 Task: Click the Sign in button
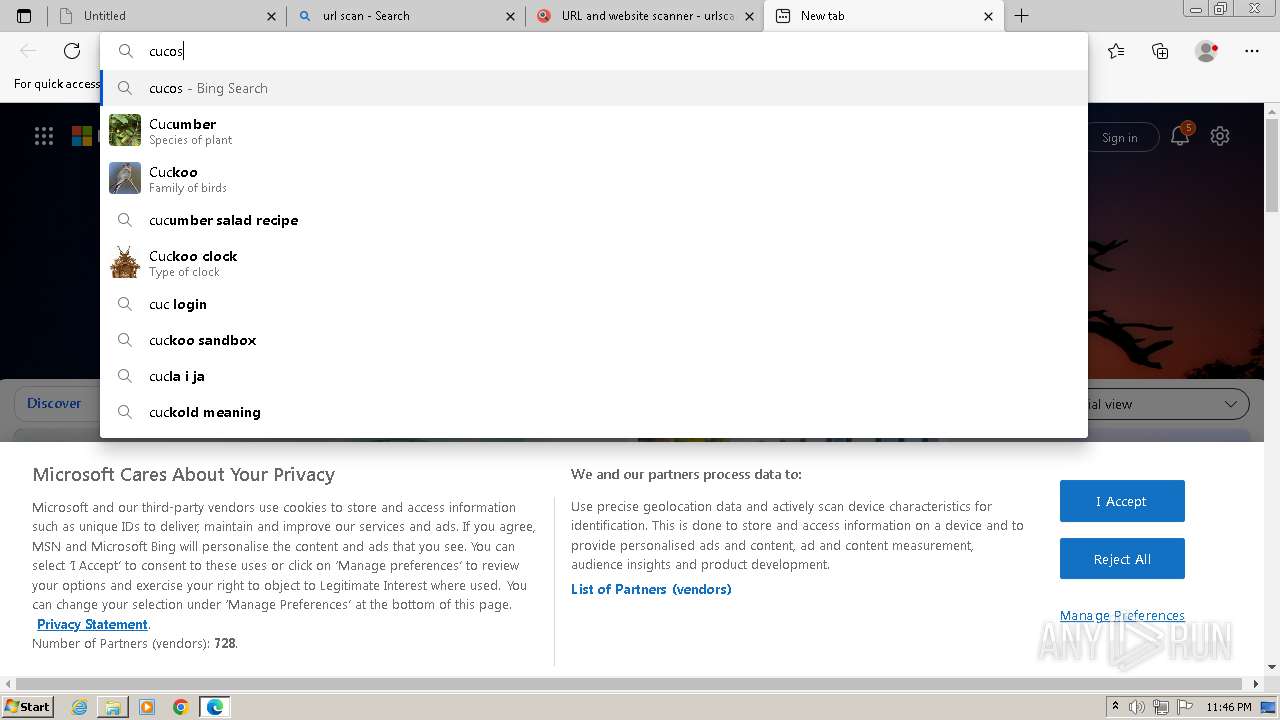coord(1120,138)
